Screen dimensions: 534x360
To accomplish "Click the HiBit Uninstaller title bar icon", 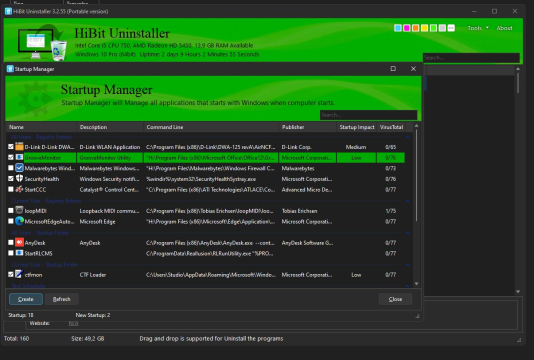I will pyautogui.click(x=8, y=11).
